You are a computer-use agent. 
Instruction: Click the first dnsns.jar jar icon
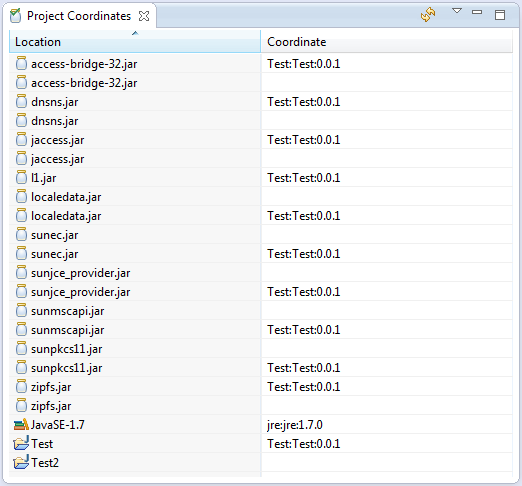[x=21, y=101]
